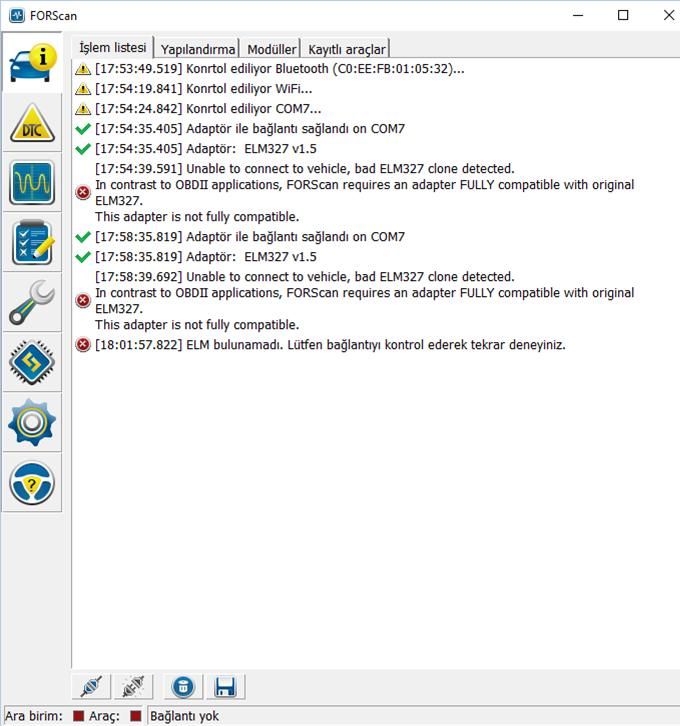Select the 17:54:35.405 bağlantı sağlandı on COM7 line
Image resolution: width=680 pixels, height=726 pixels.
(250, 129)
